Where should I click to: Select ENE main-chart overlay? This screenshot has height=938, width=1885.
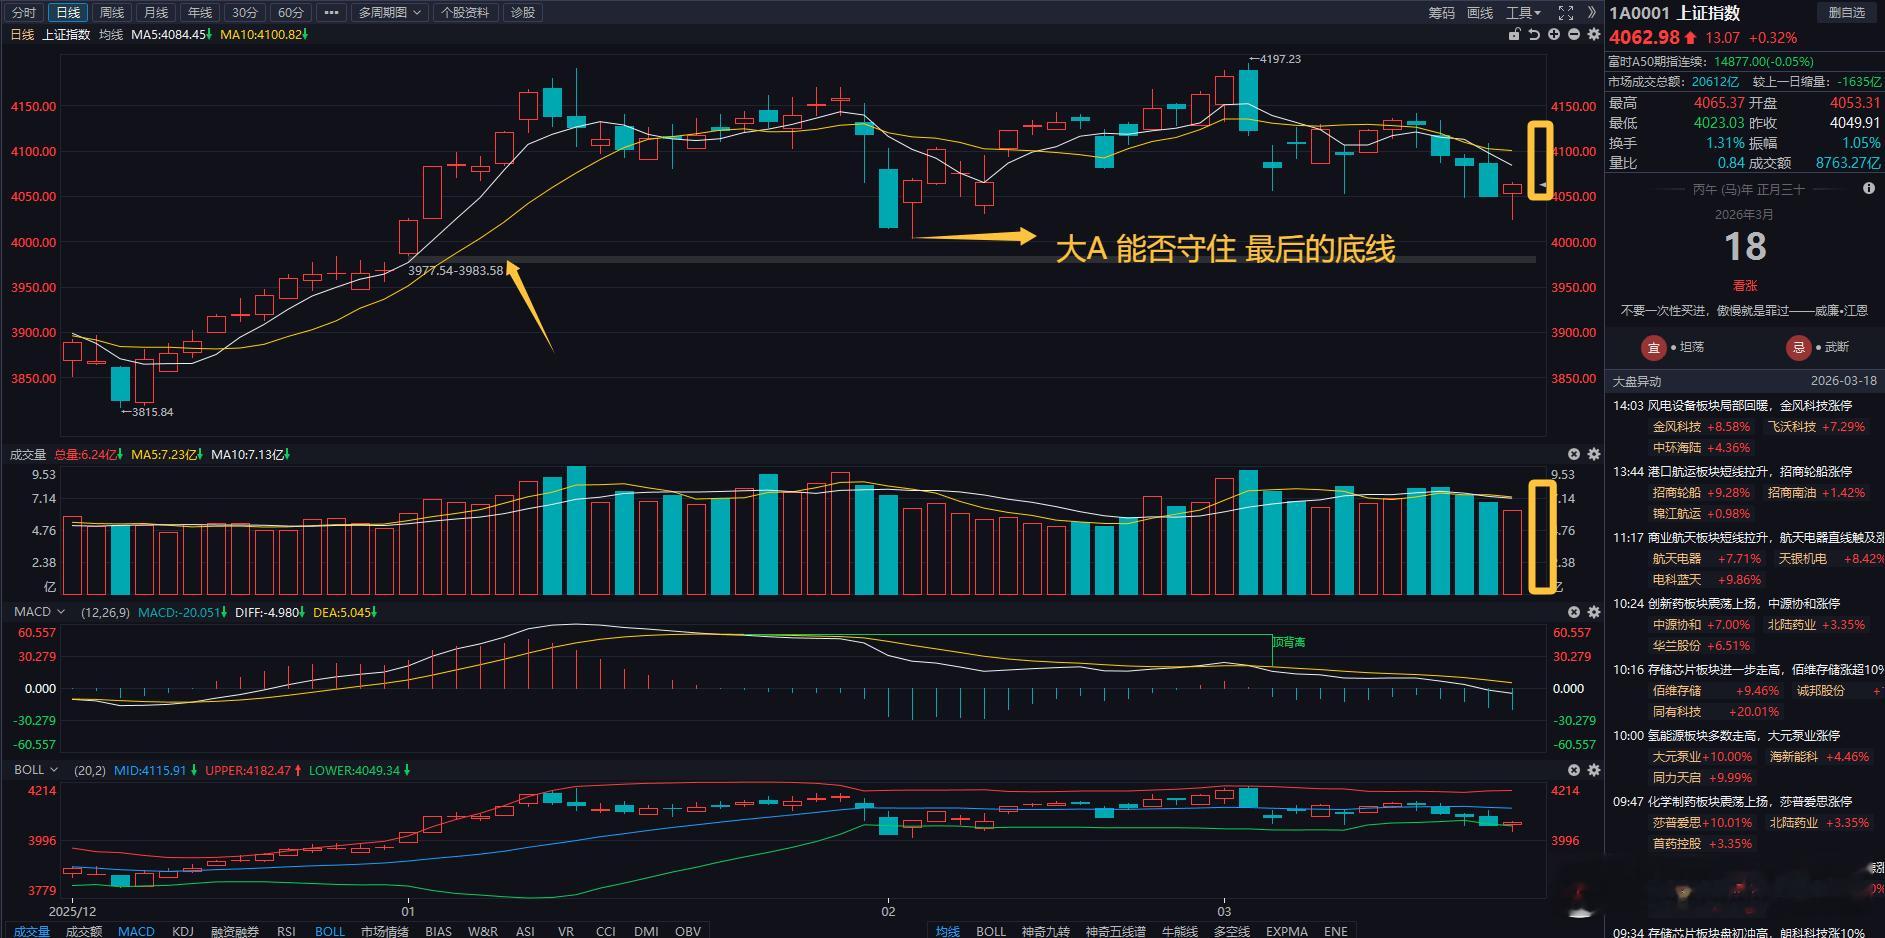(x=1336, y=931)
